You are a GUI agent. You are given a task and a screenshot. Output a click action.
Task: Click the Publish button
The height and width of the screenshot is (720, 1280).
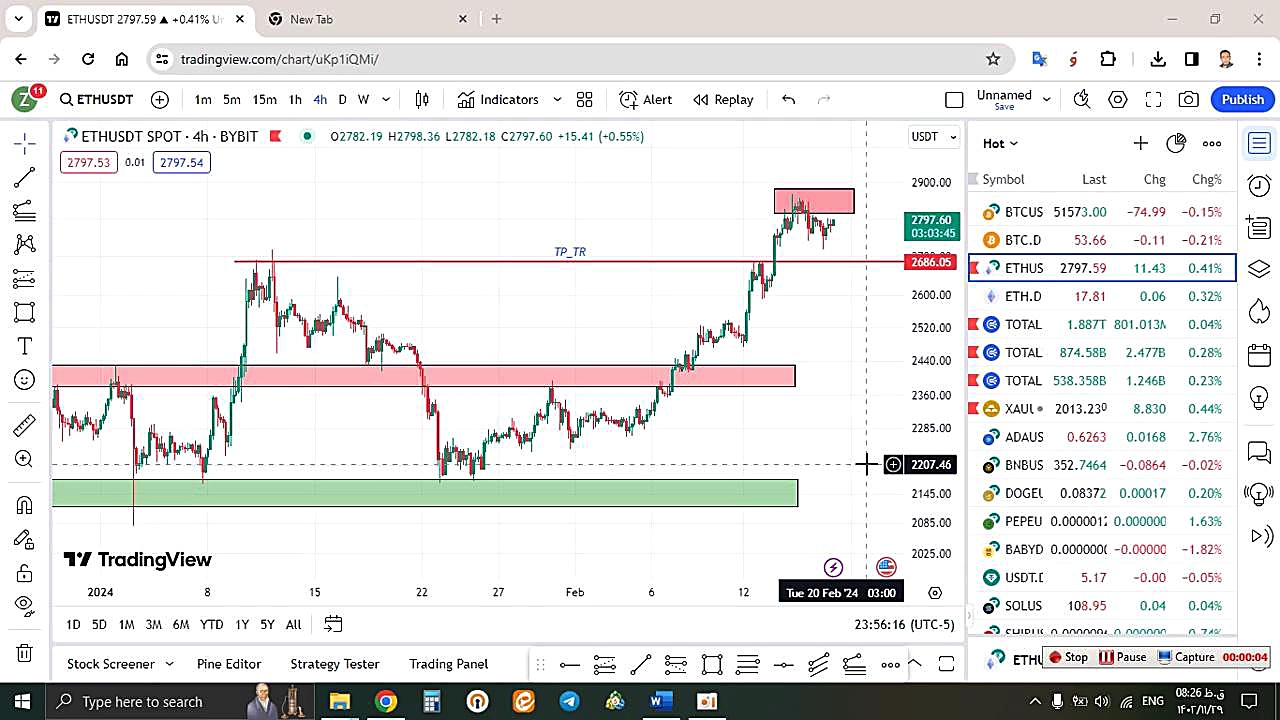click(x=1243, y=99)
